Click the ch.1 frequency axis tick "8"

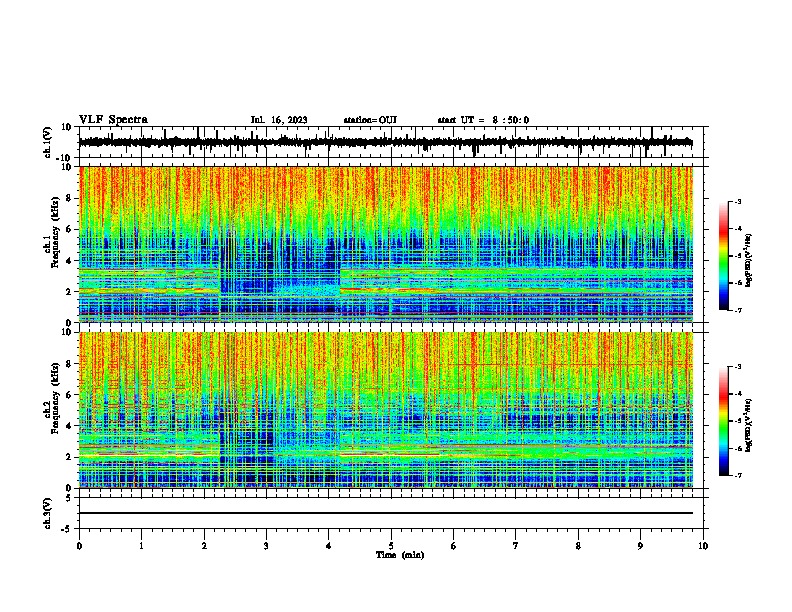coord(70,198)
